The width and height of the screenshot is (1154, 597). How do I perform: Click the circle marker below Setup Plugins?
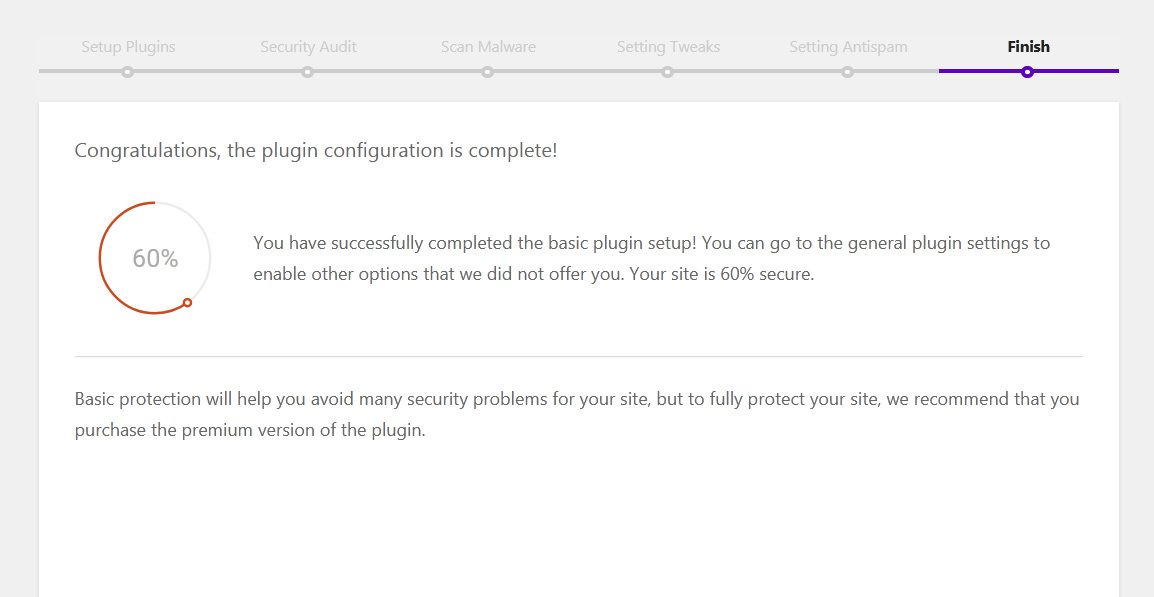(x=127, y=72)
